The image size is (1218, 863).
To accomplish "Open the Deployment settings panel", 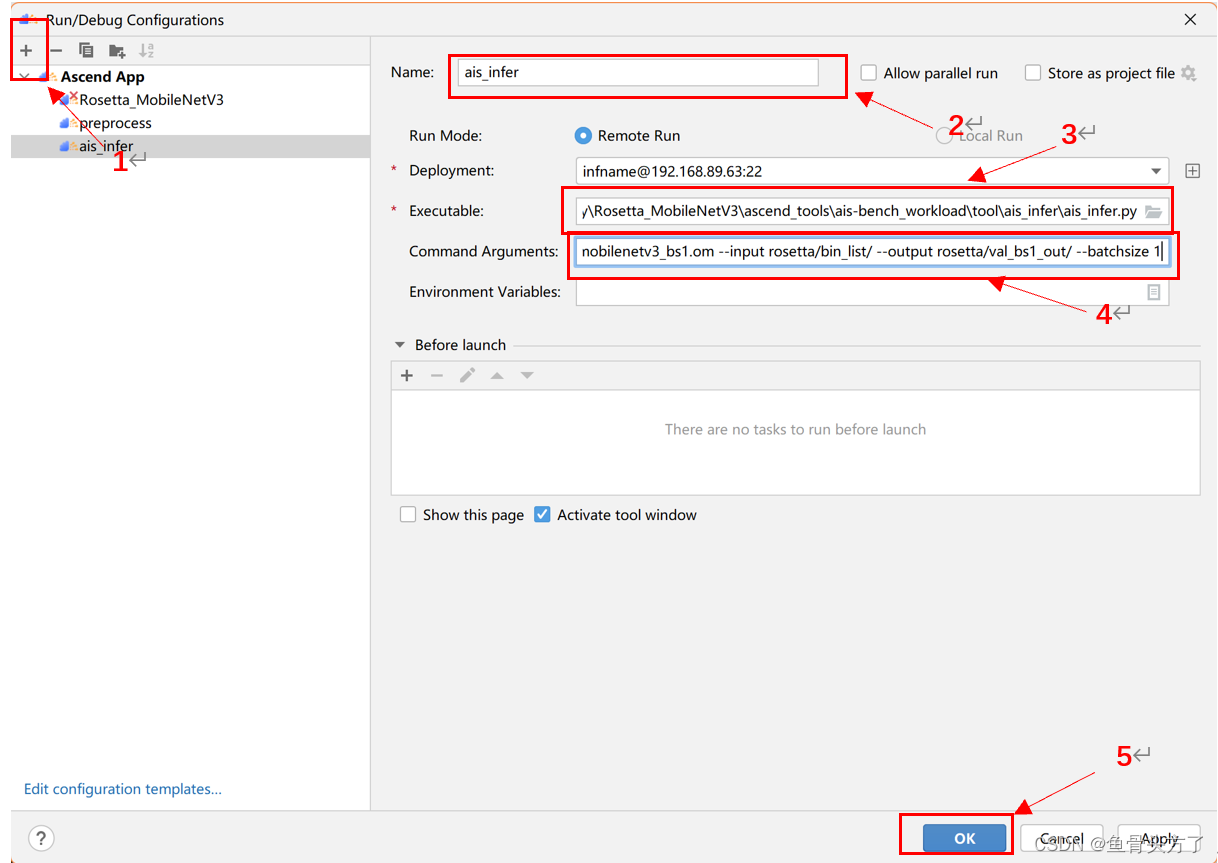I will tap(1193, 170).
